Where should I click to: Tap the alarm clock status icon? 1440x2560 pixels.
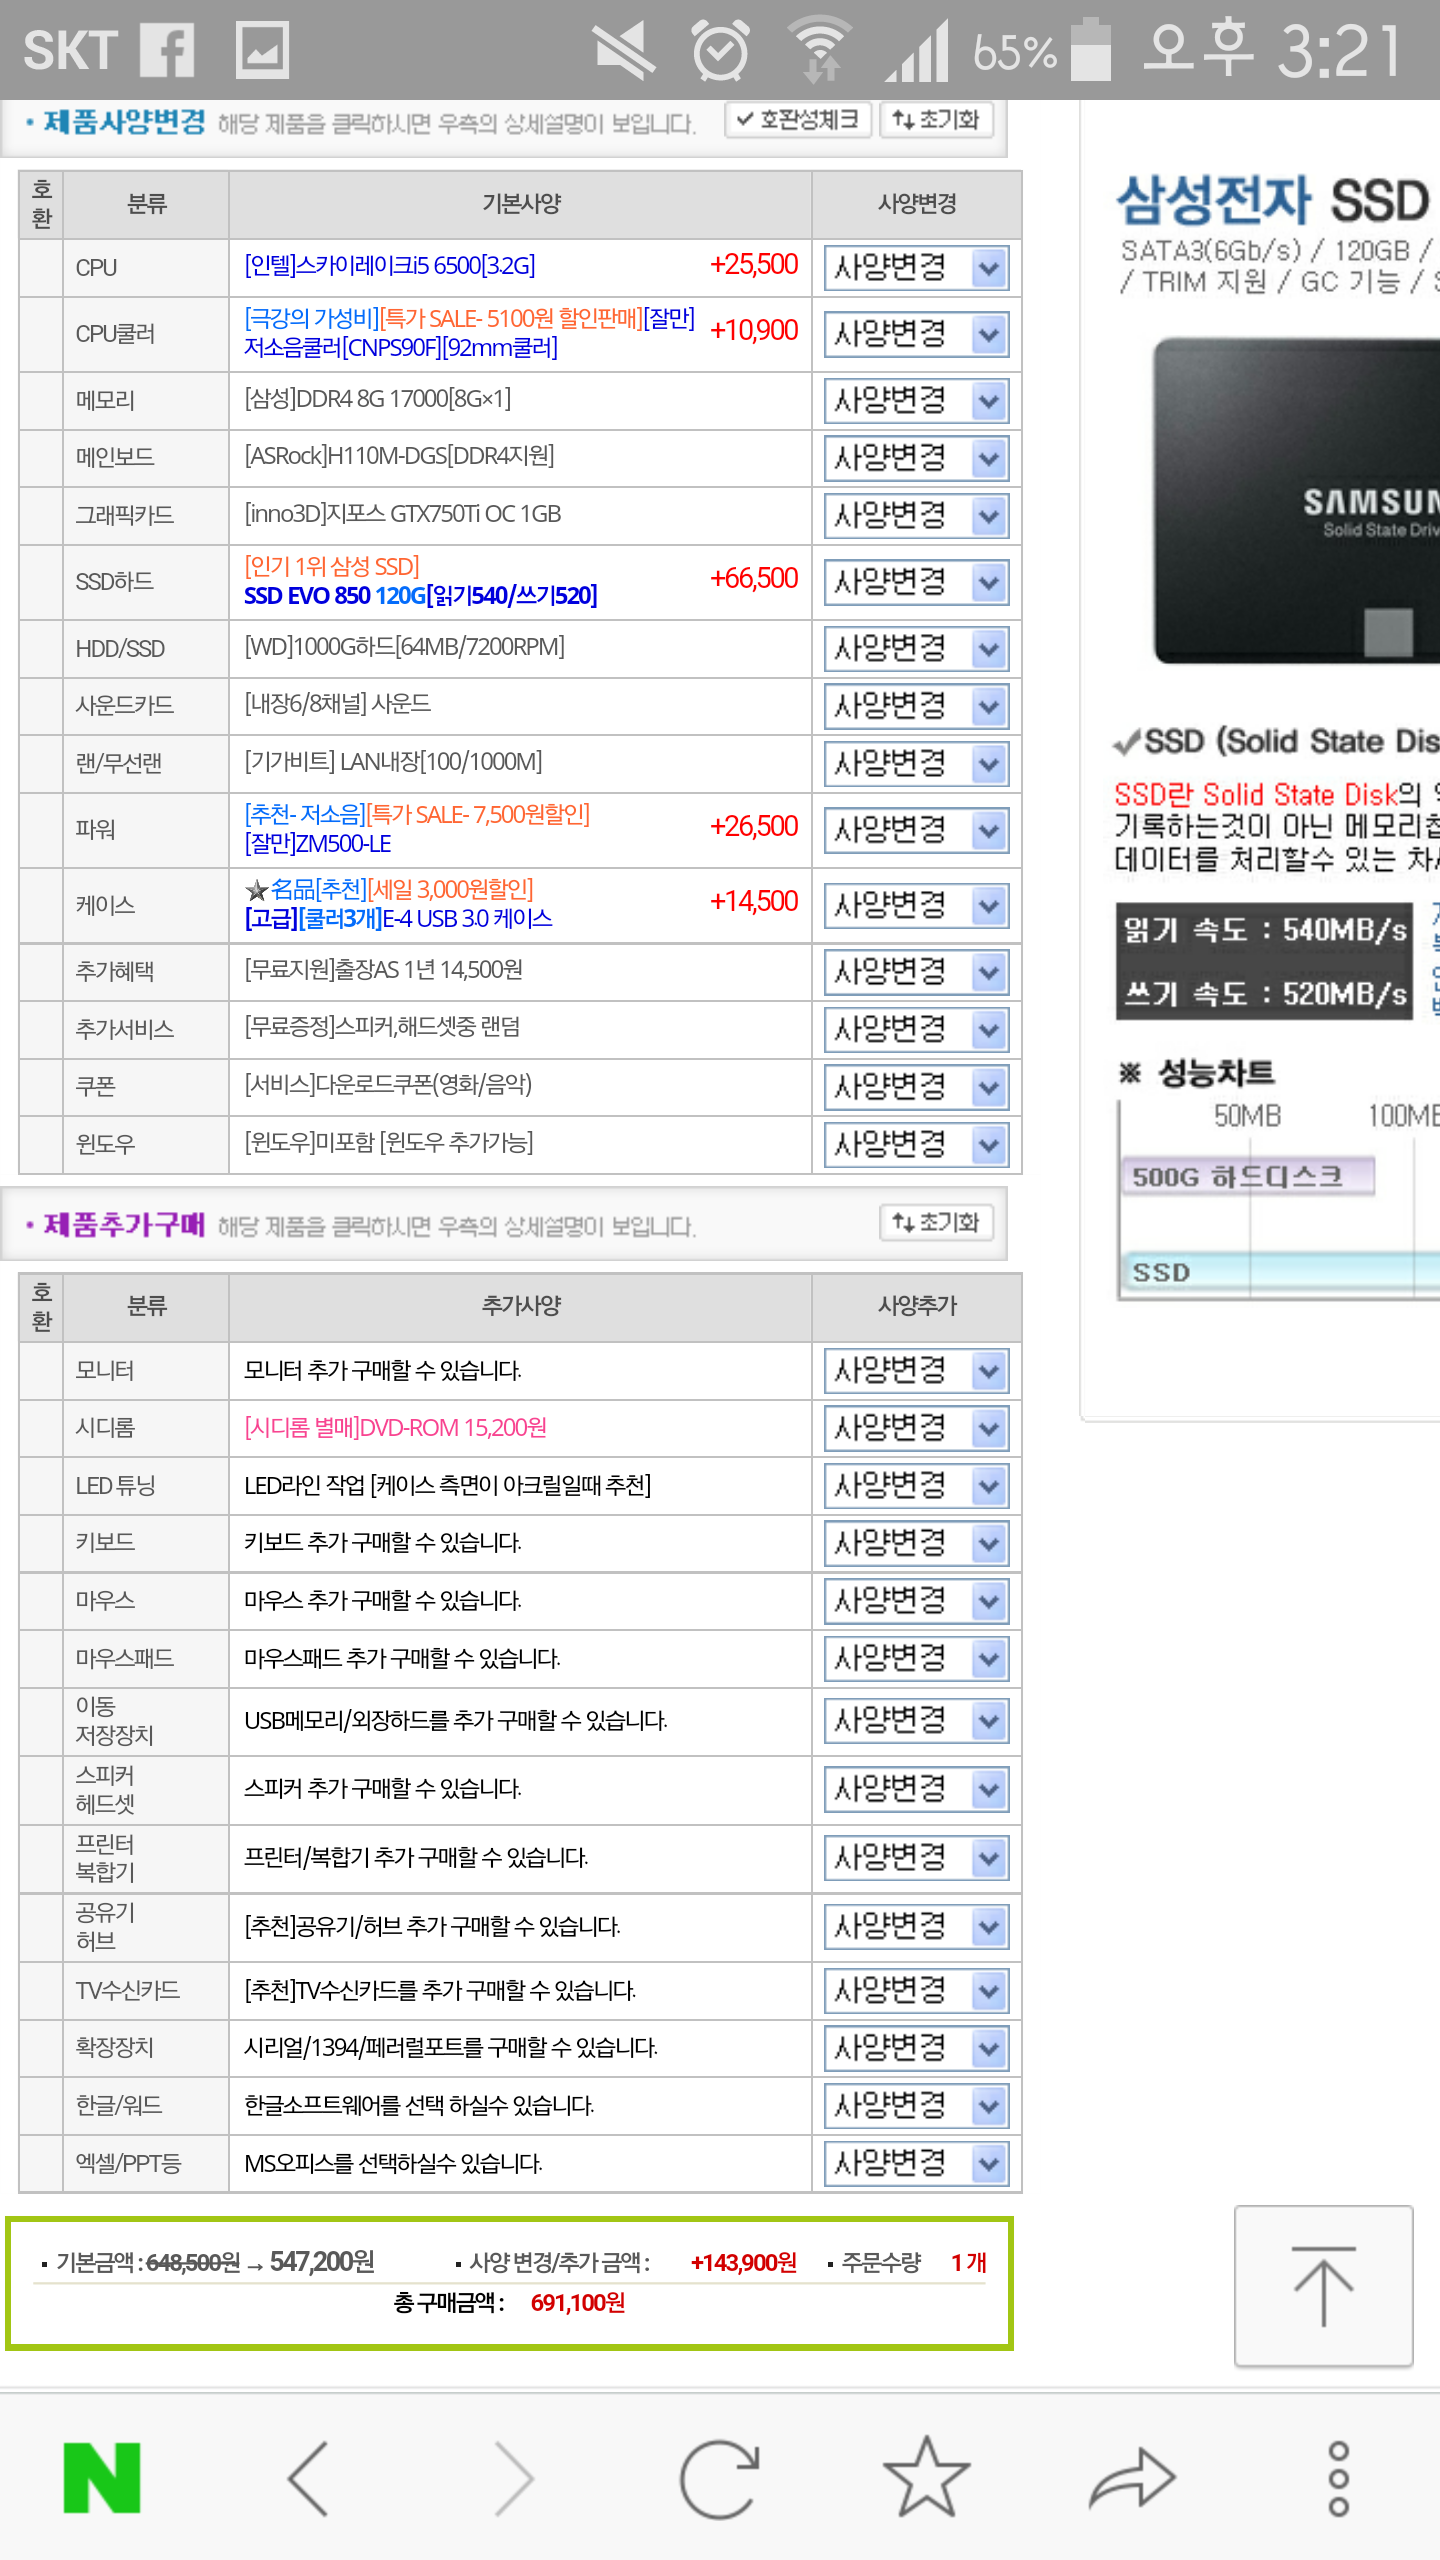pos(721,50)
